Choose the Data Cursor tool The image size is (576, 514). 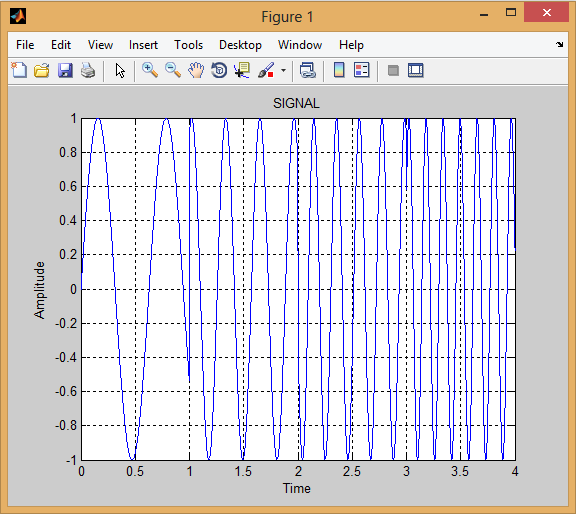pos(242,70)
